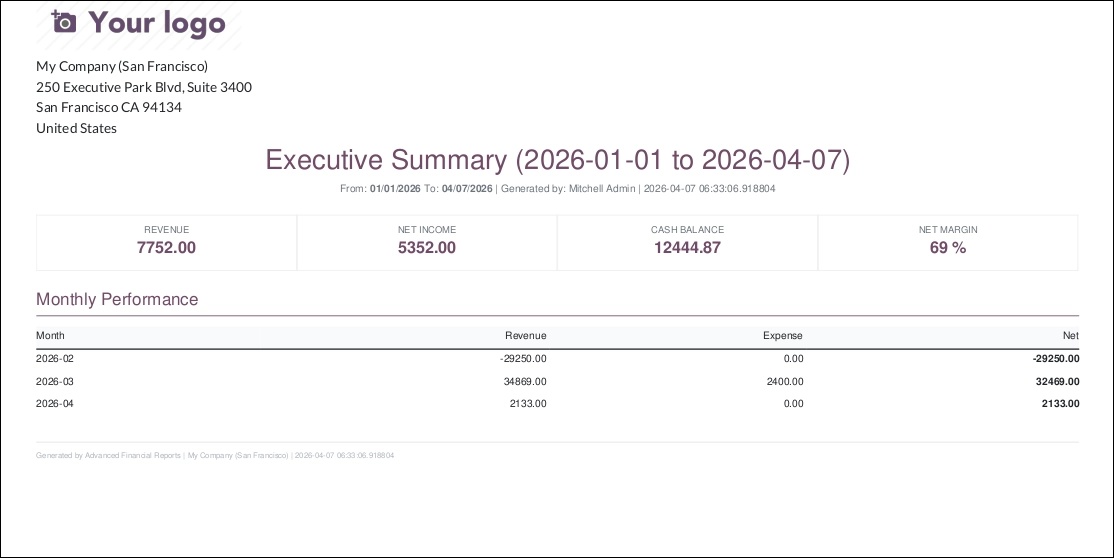Select the 2026-03 month row
1114x558 pixels.
[558, 382]
